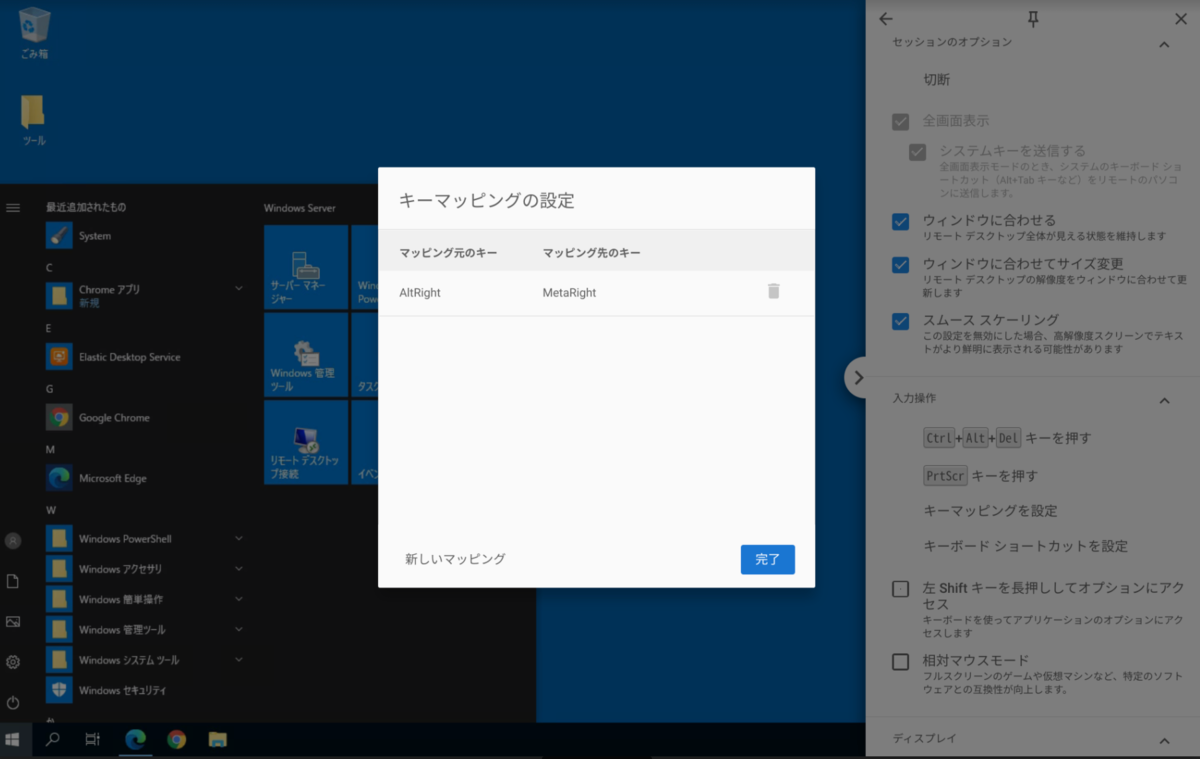The image size is (1200, 759).
Task: Open the サーバー マネージャー tile
Action: 304,266
